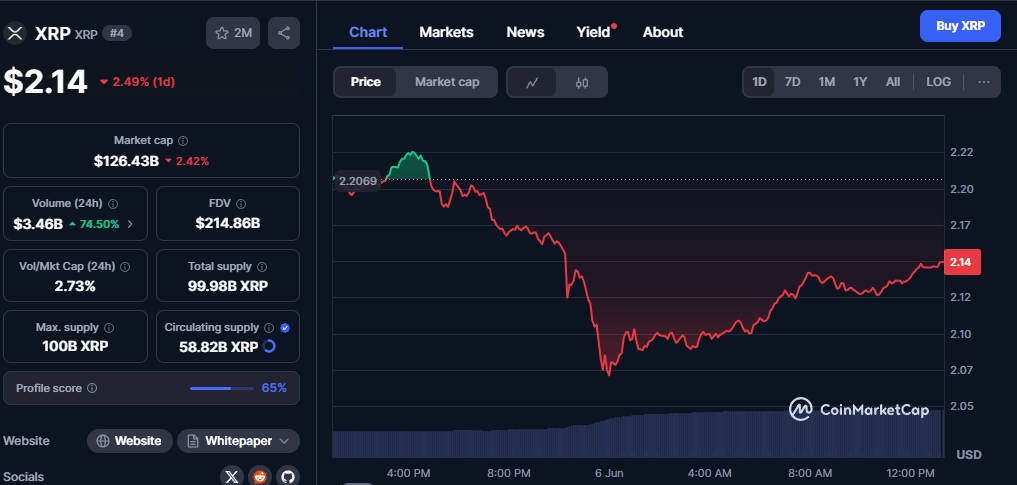Open the Chart tab
Image resolution: width=1017 pixels, height=485 pixels.
click(x=368, y=32)
